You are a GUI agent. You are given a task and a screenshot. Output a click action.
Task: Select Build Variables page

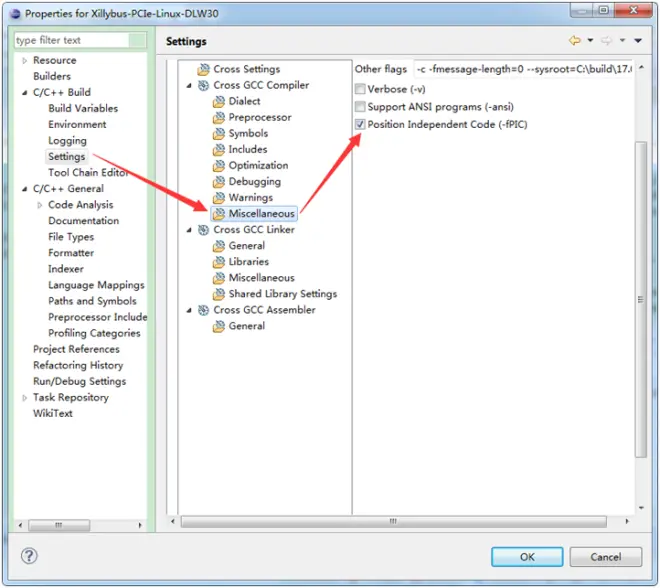pyautogui.click(x=83, y=108)
